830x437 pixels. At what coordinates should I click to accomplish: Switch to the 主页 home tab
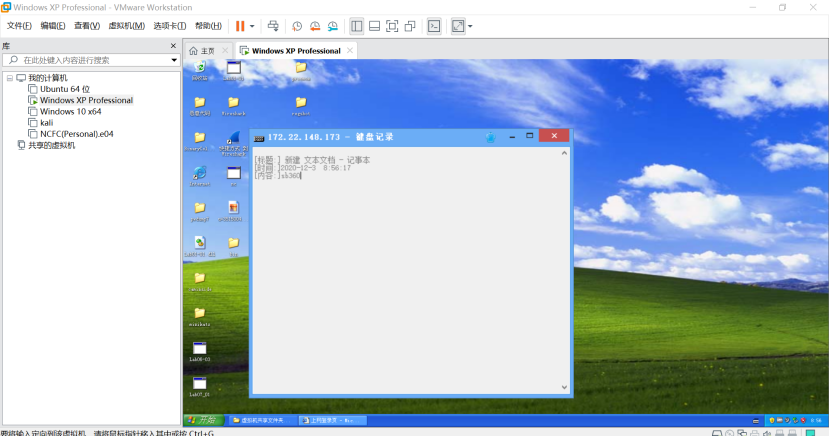pos(203,51)
